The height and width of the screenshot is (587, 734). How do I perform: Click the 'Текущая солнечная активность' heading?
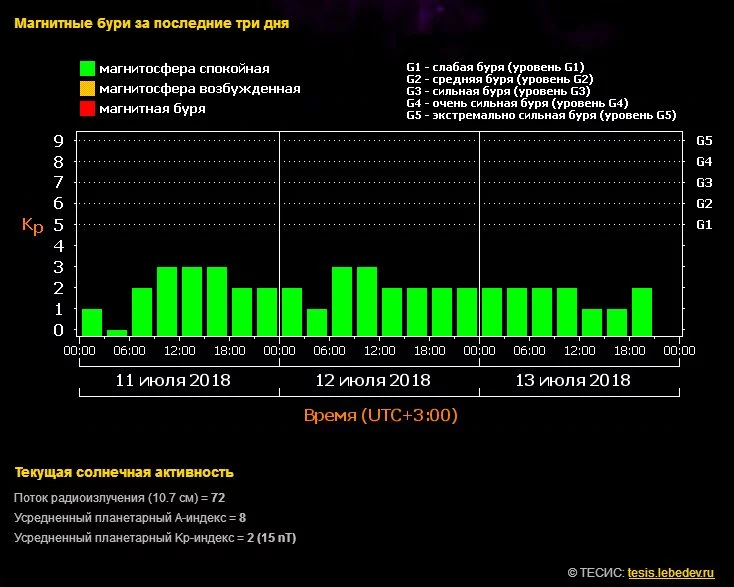point(124,472)
